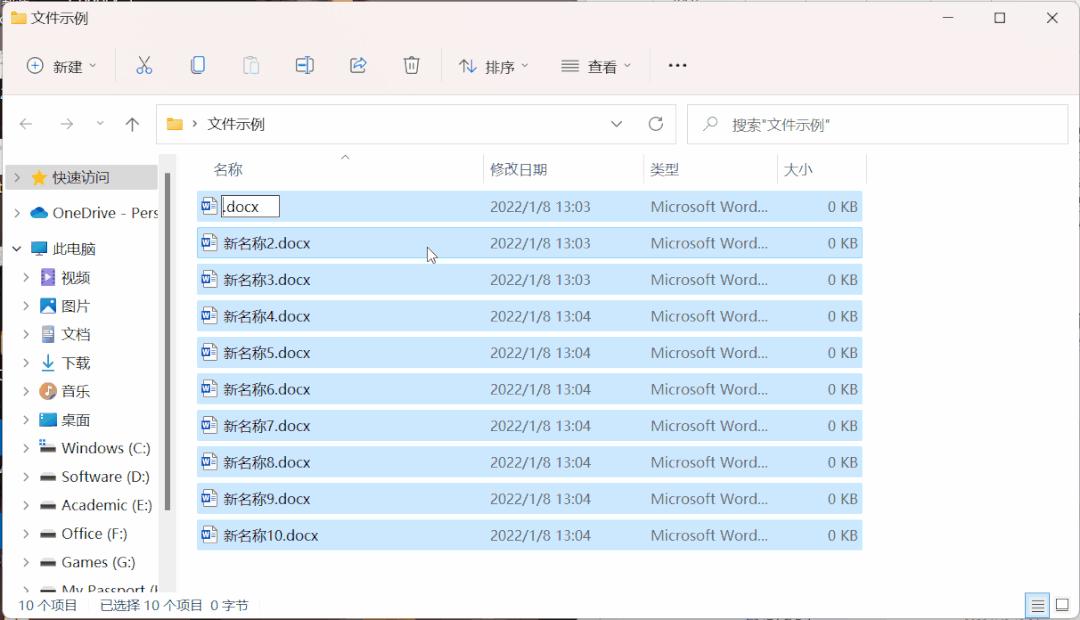Refresh the folder with the refresh icon
Screen dimensions: 1080x620
[x=657, y=124]
